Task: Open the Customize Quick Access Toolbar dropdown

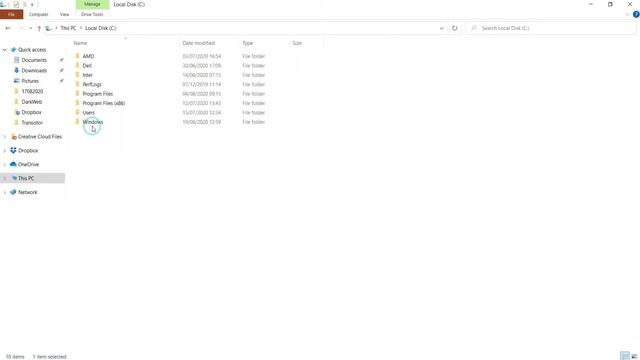Action: (32, 4)
